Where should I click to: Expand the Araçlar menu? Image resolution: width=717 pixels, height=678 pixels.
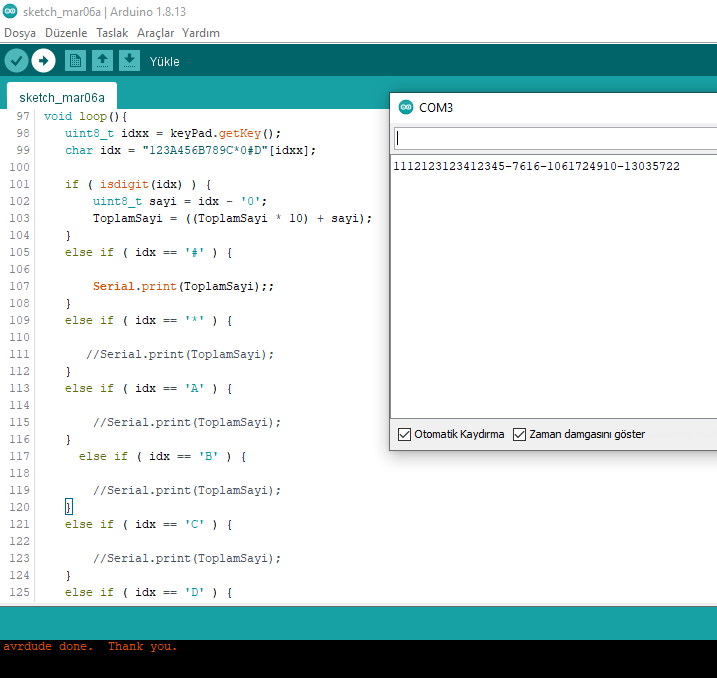(x=155, y=33)
